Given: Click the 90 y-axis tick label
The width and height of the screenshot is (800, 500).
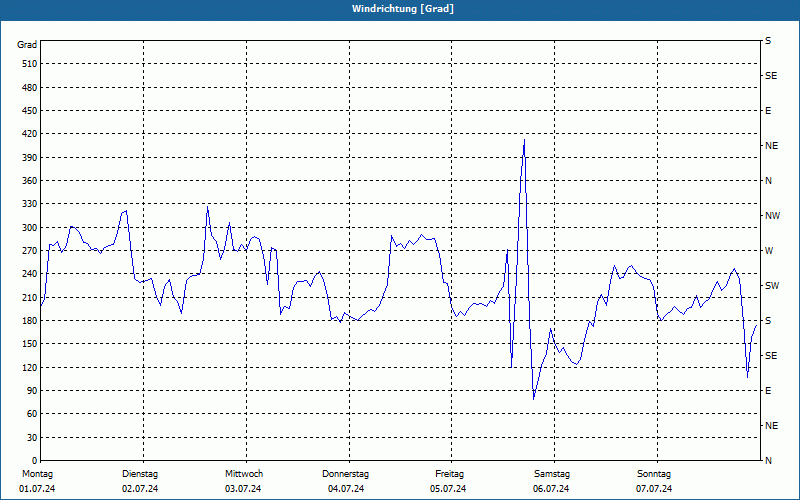Looking at the screenshot, I should (x=32, y=391).
